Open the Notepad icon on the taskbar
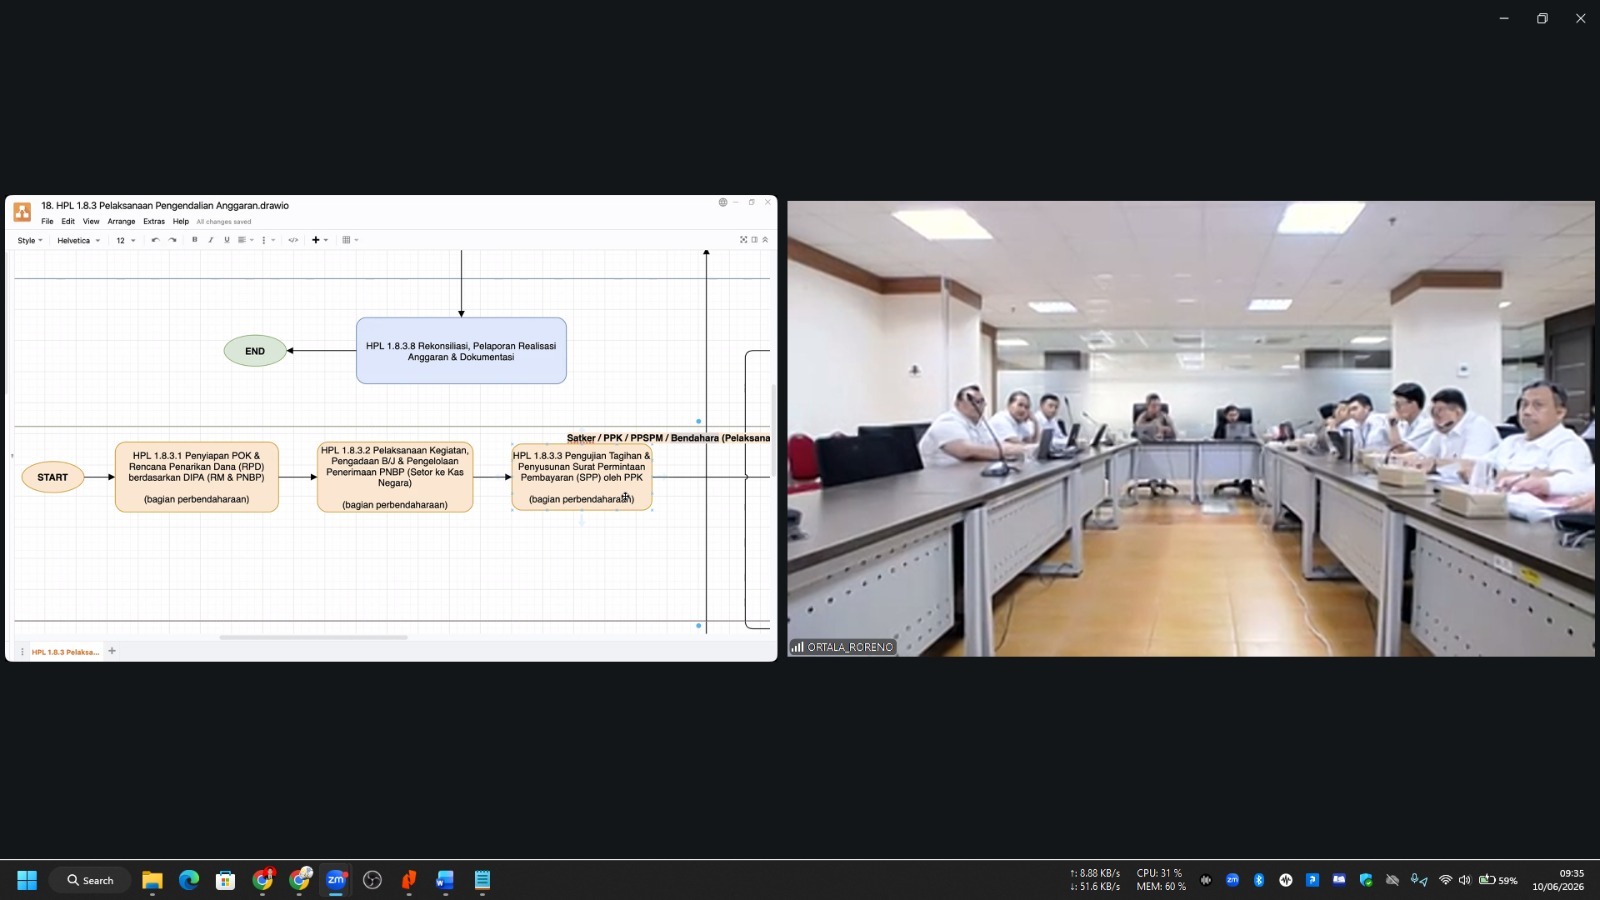 483,880
